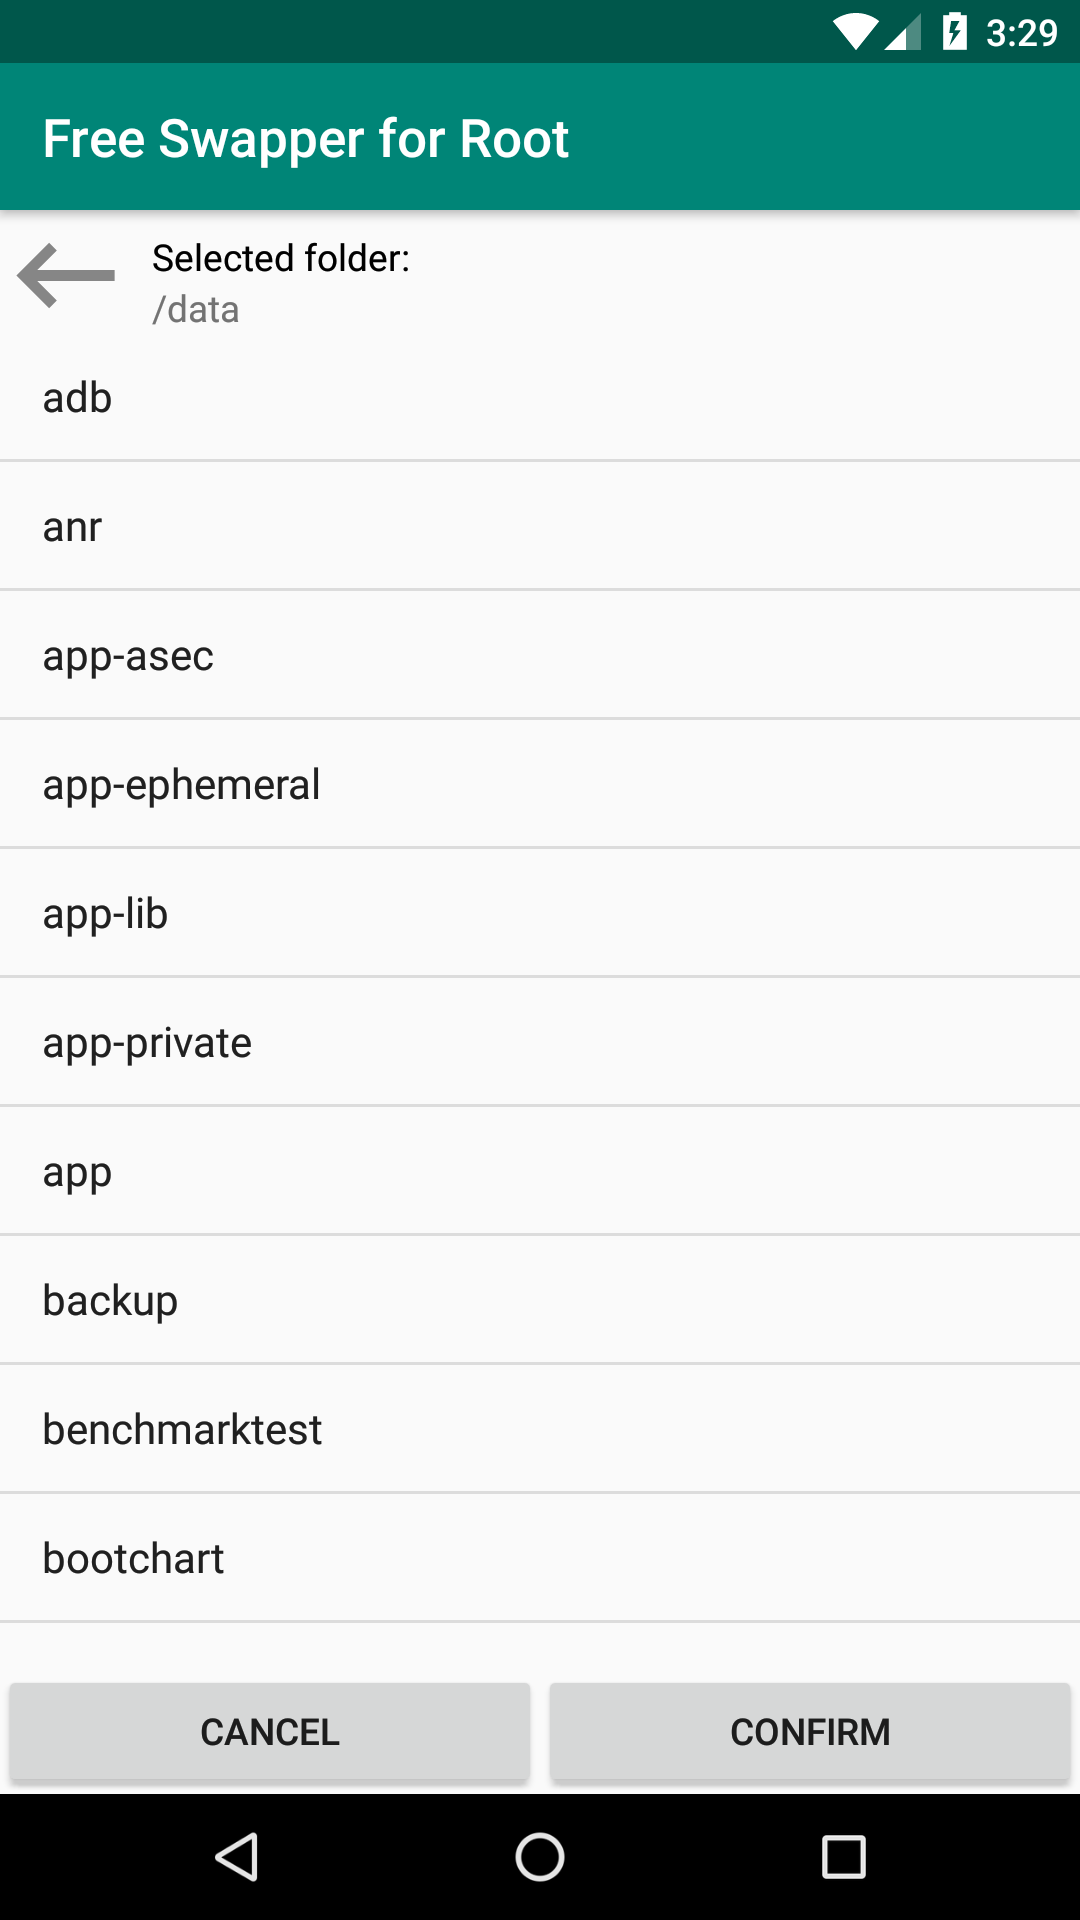
Task: Open the adb folder
Action: tap(540, 398)
